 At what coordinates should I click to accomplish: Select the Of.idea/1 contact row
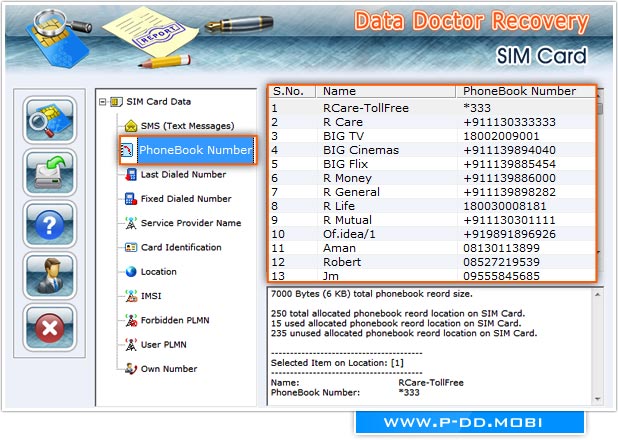click(432, 234)
